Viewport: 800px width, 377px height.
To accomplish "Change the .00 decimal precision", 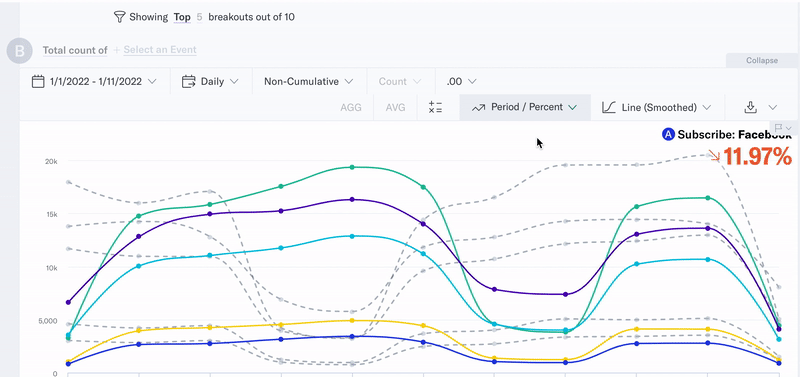I will 461,82.
